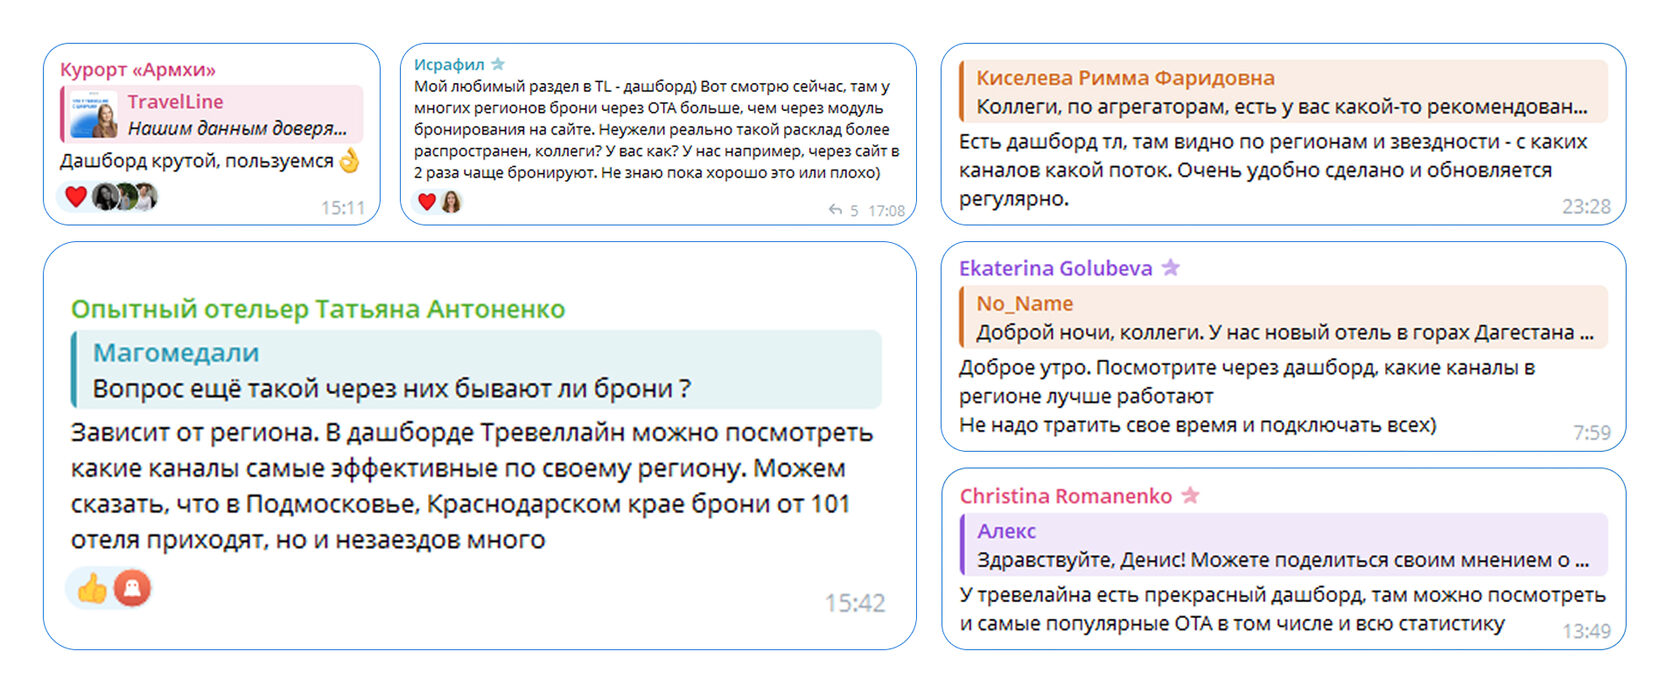Image resolution: width=1680 pixels, height=693 pixels.
Task: Click the star badge next to Christina Romanenko
Action: pyautogui.click(x=1190, y=495)
